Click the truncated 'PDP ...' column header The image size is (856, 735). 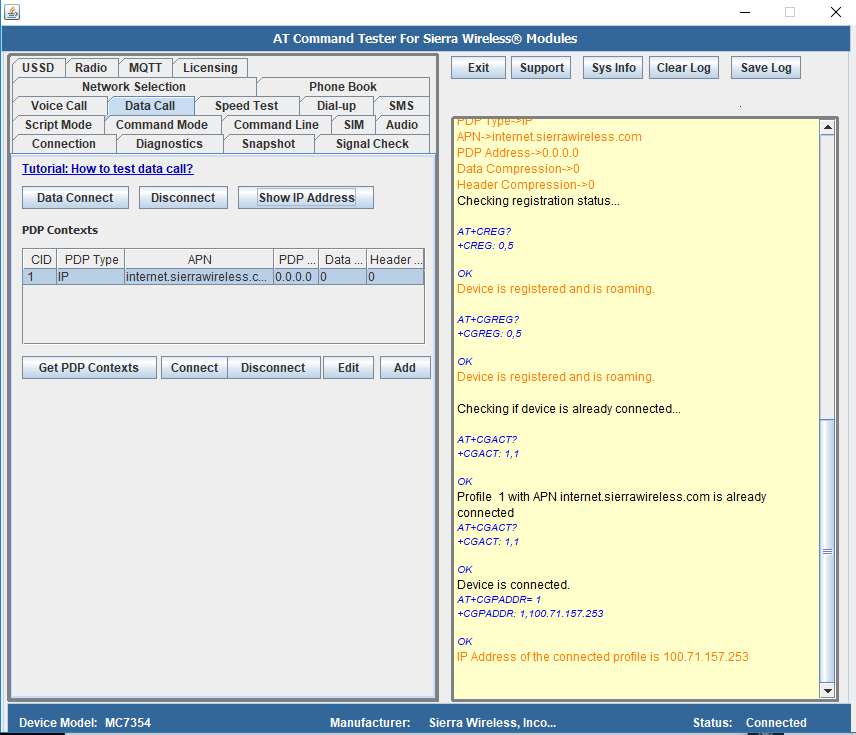coord(296,259)
